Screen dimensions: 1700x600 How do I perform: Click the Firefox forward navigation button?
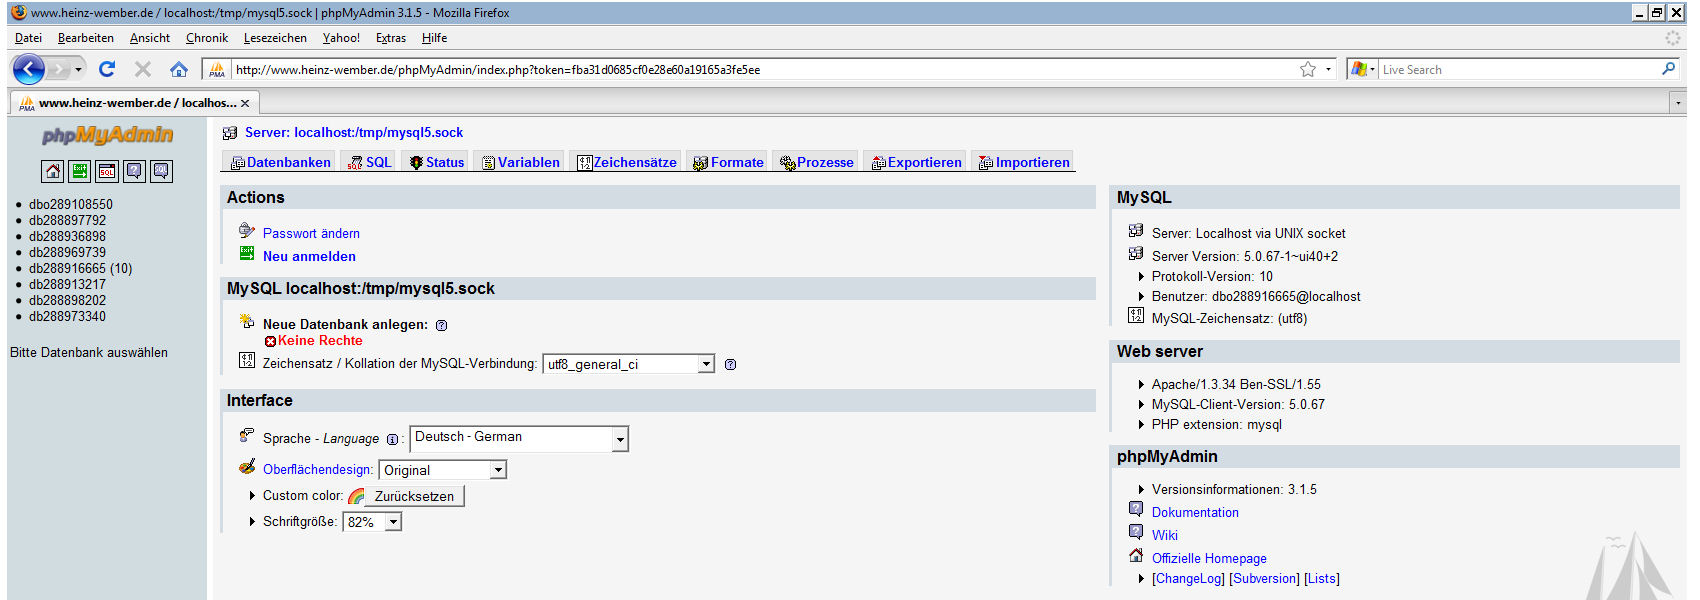(x=59, y=69)
